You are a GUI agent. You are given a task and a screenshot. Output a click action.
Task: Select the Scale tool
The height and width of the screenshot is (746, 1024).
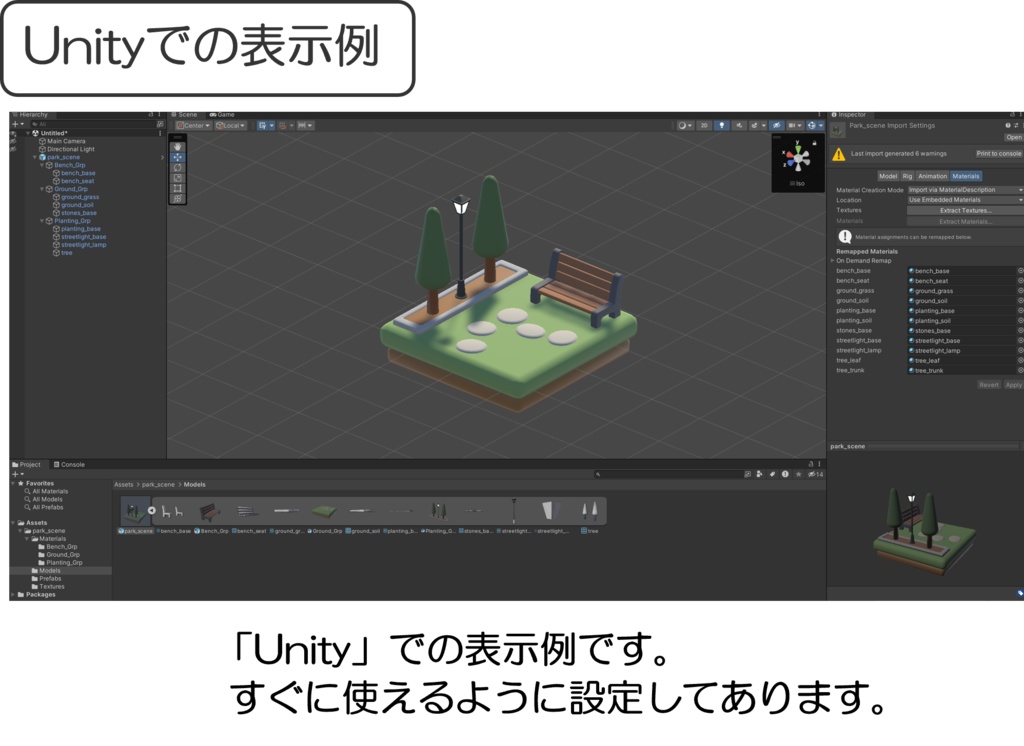pos(178,178)
